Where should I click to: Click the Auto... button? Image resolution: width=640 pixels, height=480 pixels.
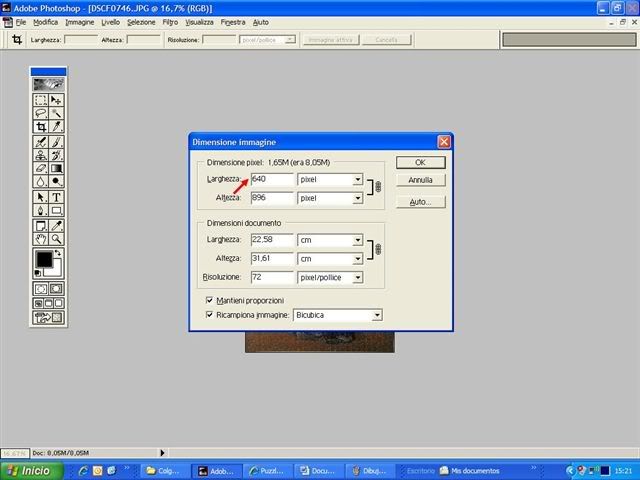click(x=420, y=202)
